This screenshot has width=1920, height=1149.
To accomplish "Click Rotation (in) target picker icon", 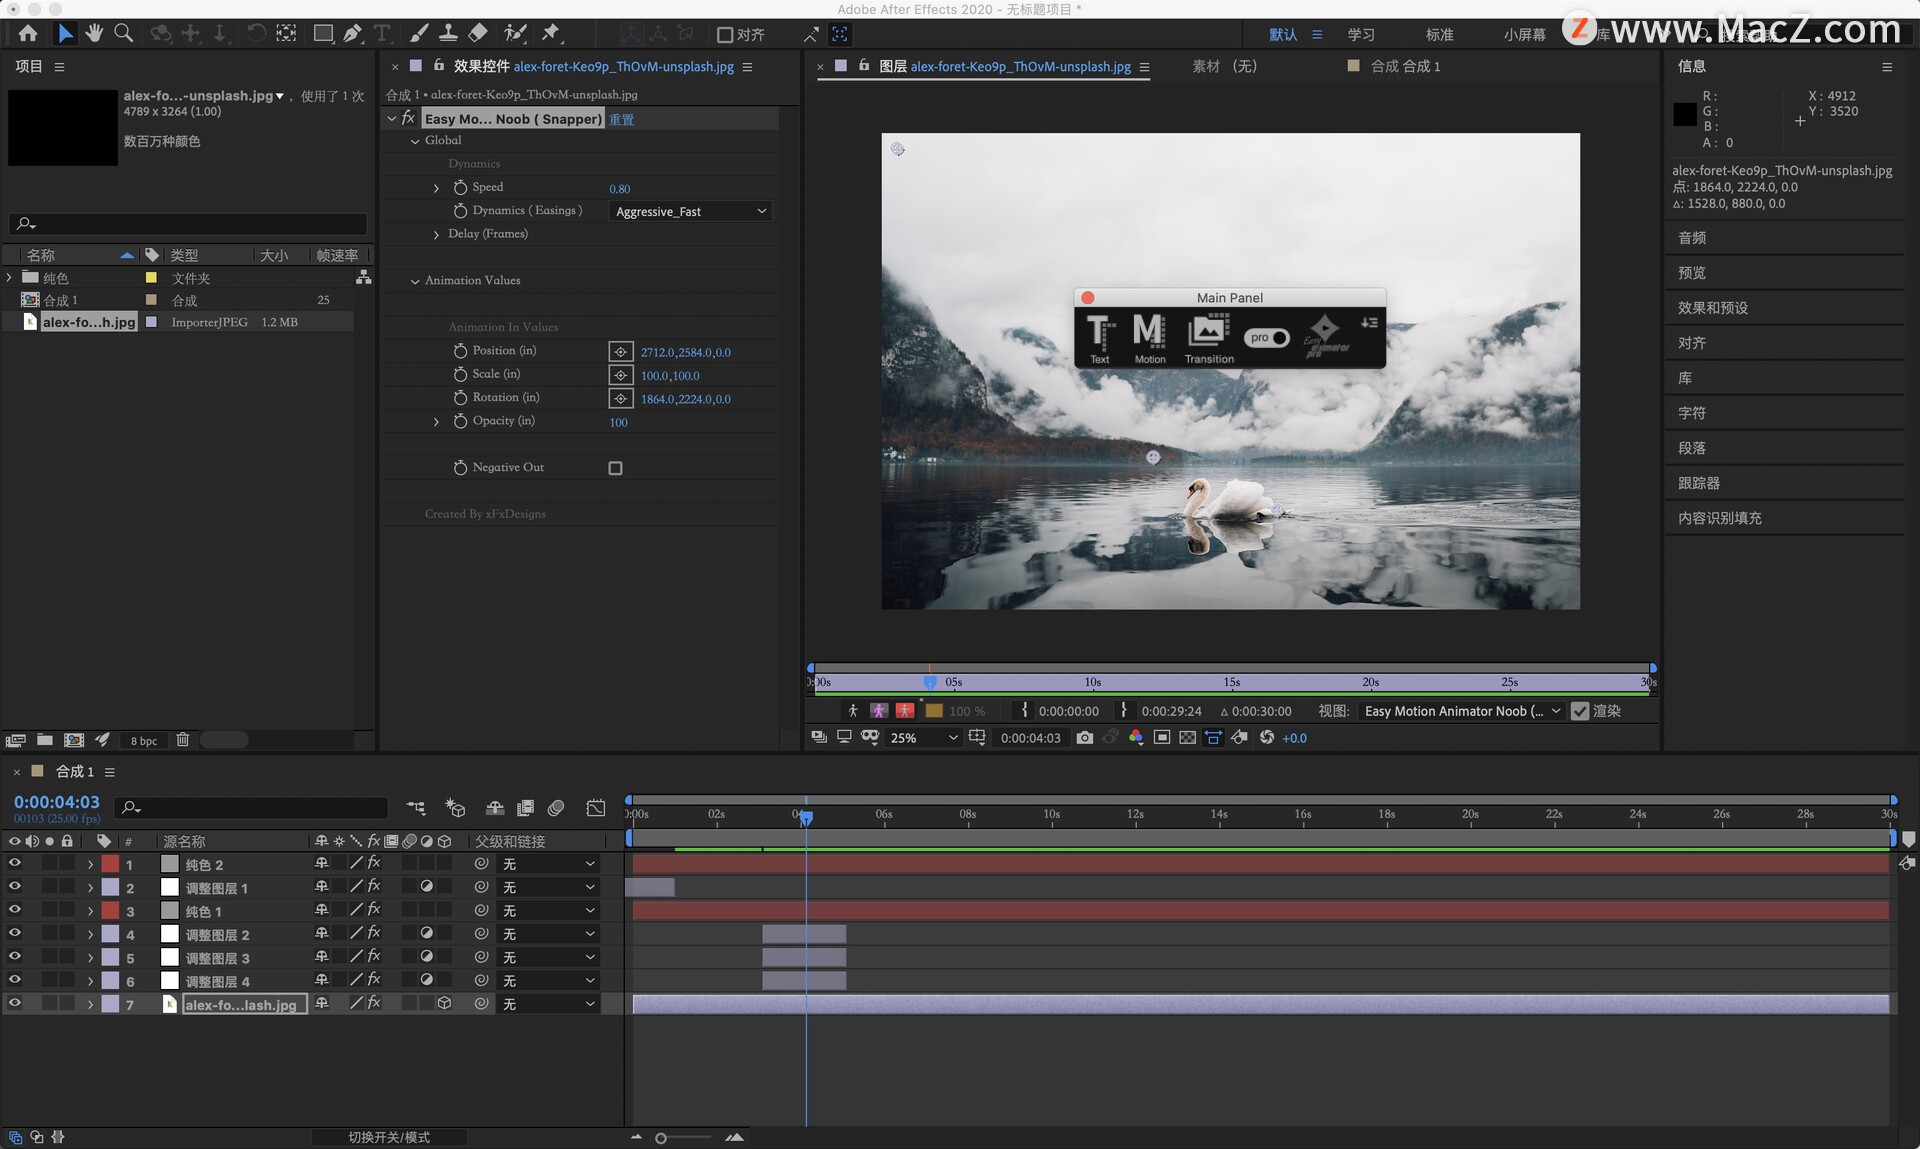I will (621, 398).
